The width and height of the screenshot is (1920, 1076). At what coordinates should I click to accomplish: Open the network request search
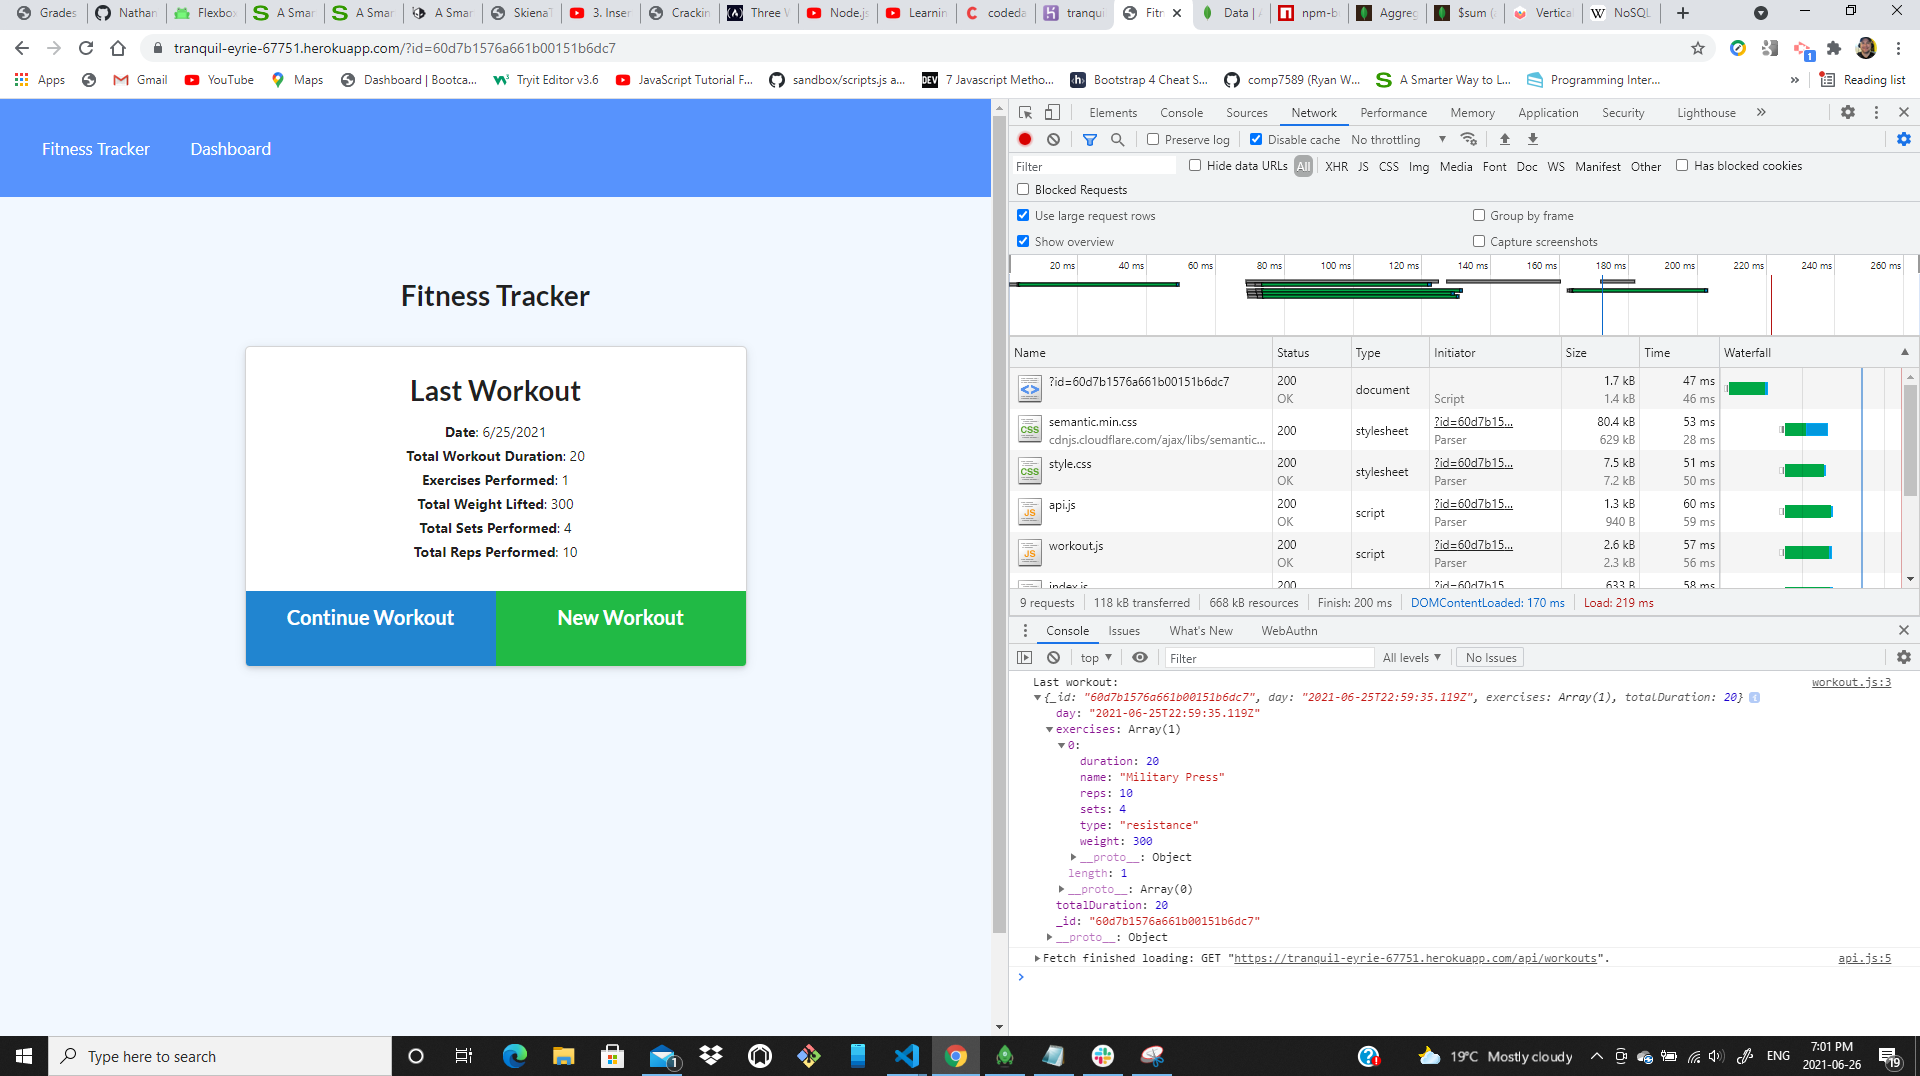1118,139
